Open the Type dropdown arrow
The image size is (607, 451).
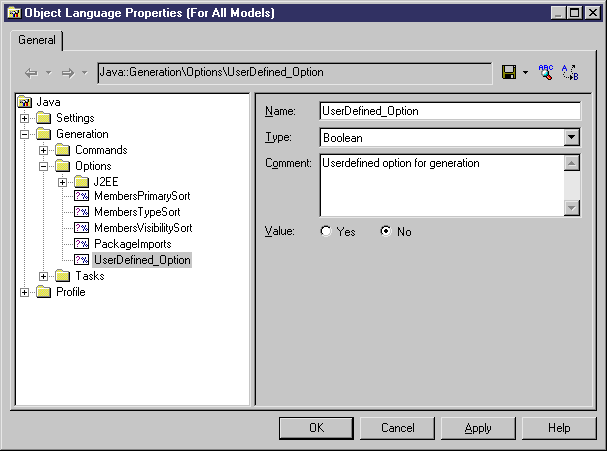pos(571,137)
